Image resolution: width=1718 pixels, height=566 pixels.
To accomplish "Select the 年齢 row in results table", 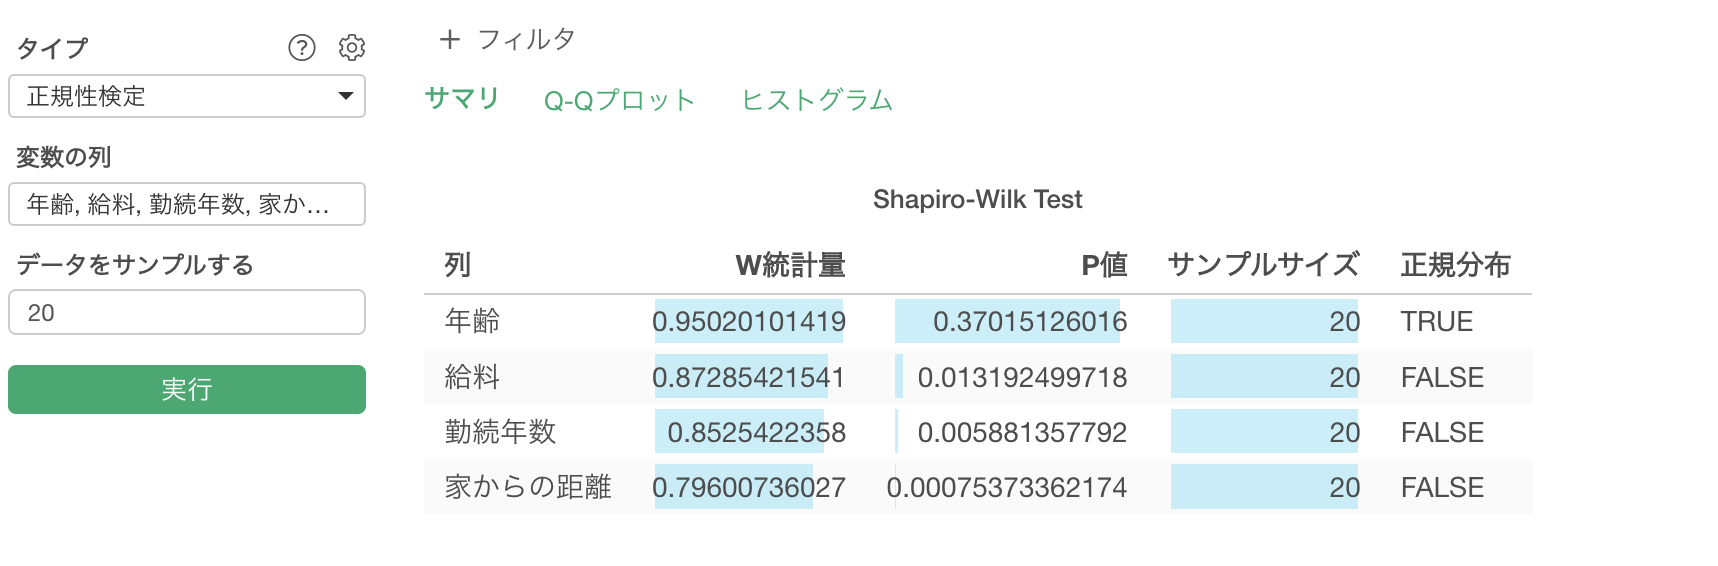I will [472, 321].
